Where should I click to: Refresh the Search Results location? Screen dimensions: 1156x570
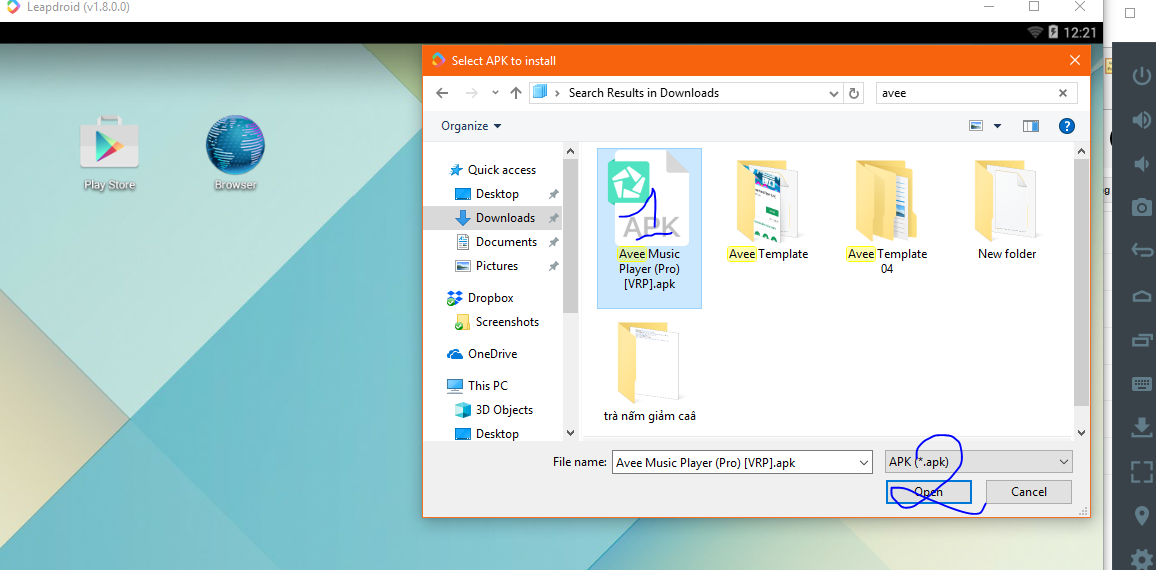click(854, 93)
